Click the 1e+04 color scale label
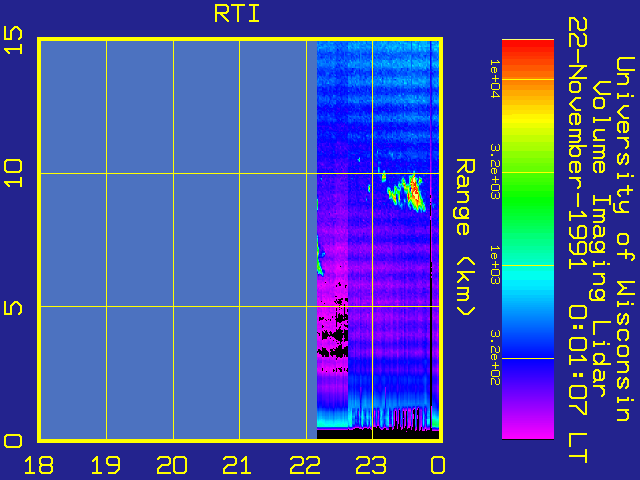The image size is (640, 480). (x=495, y=78)
